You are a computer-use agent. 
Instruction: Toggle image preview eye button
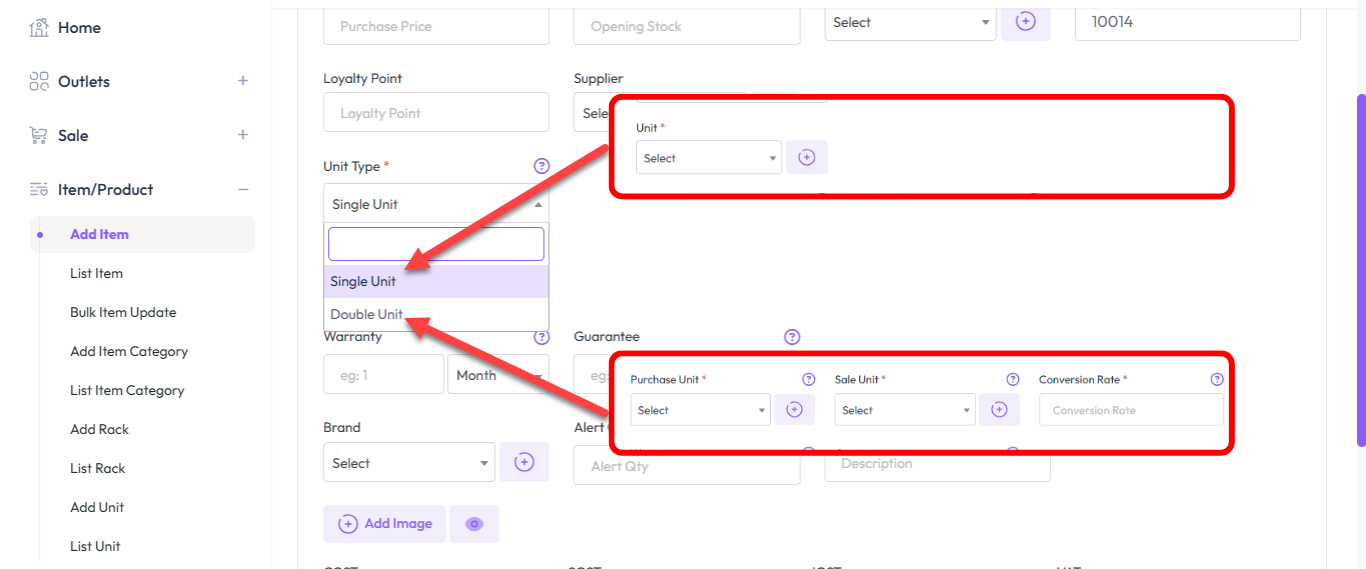coord(474,524)
